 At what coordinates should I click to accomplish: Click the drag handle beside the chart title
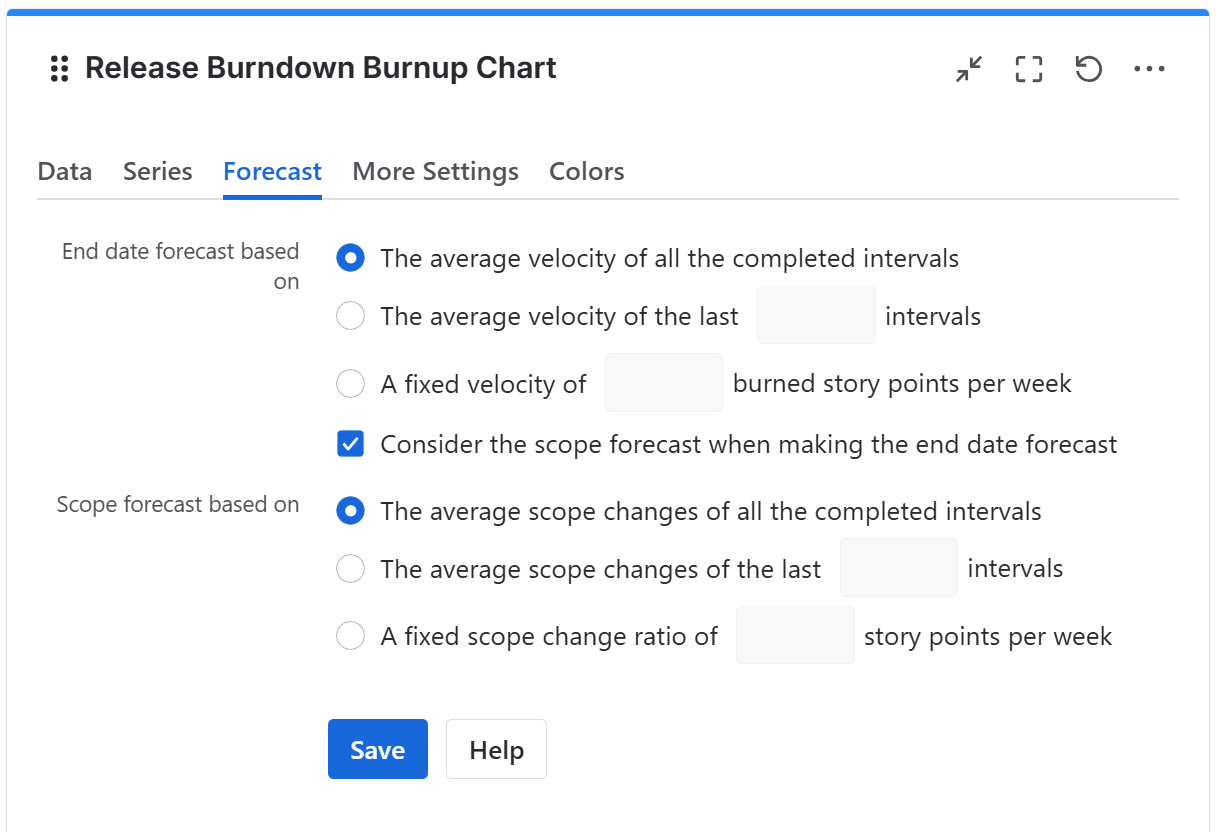pos(58,68)
